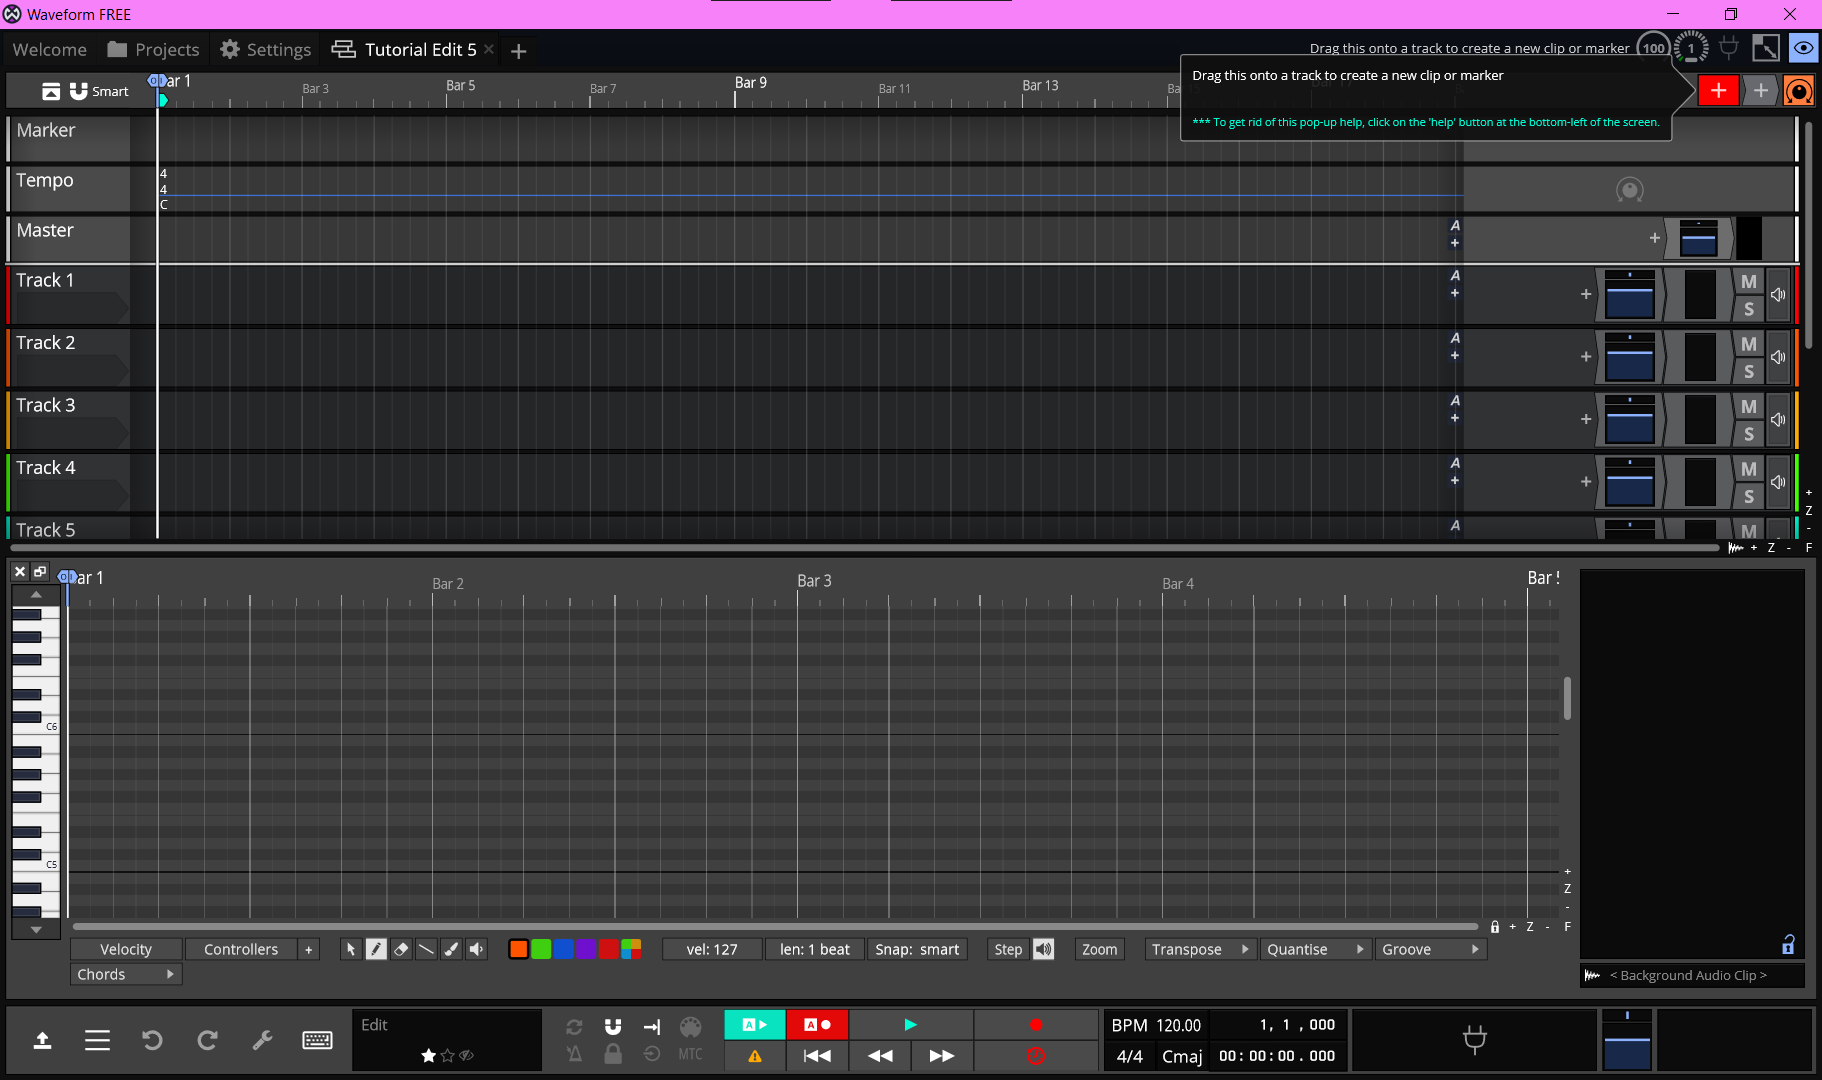
Task: Toggle the magnet snapping icon
Action: pos(613,1026)
